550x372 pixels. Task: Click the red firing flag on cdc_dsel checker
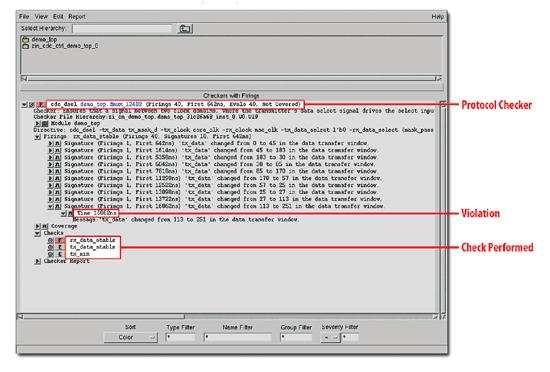pyautogui.click(x=41, y=104)
